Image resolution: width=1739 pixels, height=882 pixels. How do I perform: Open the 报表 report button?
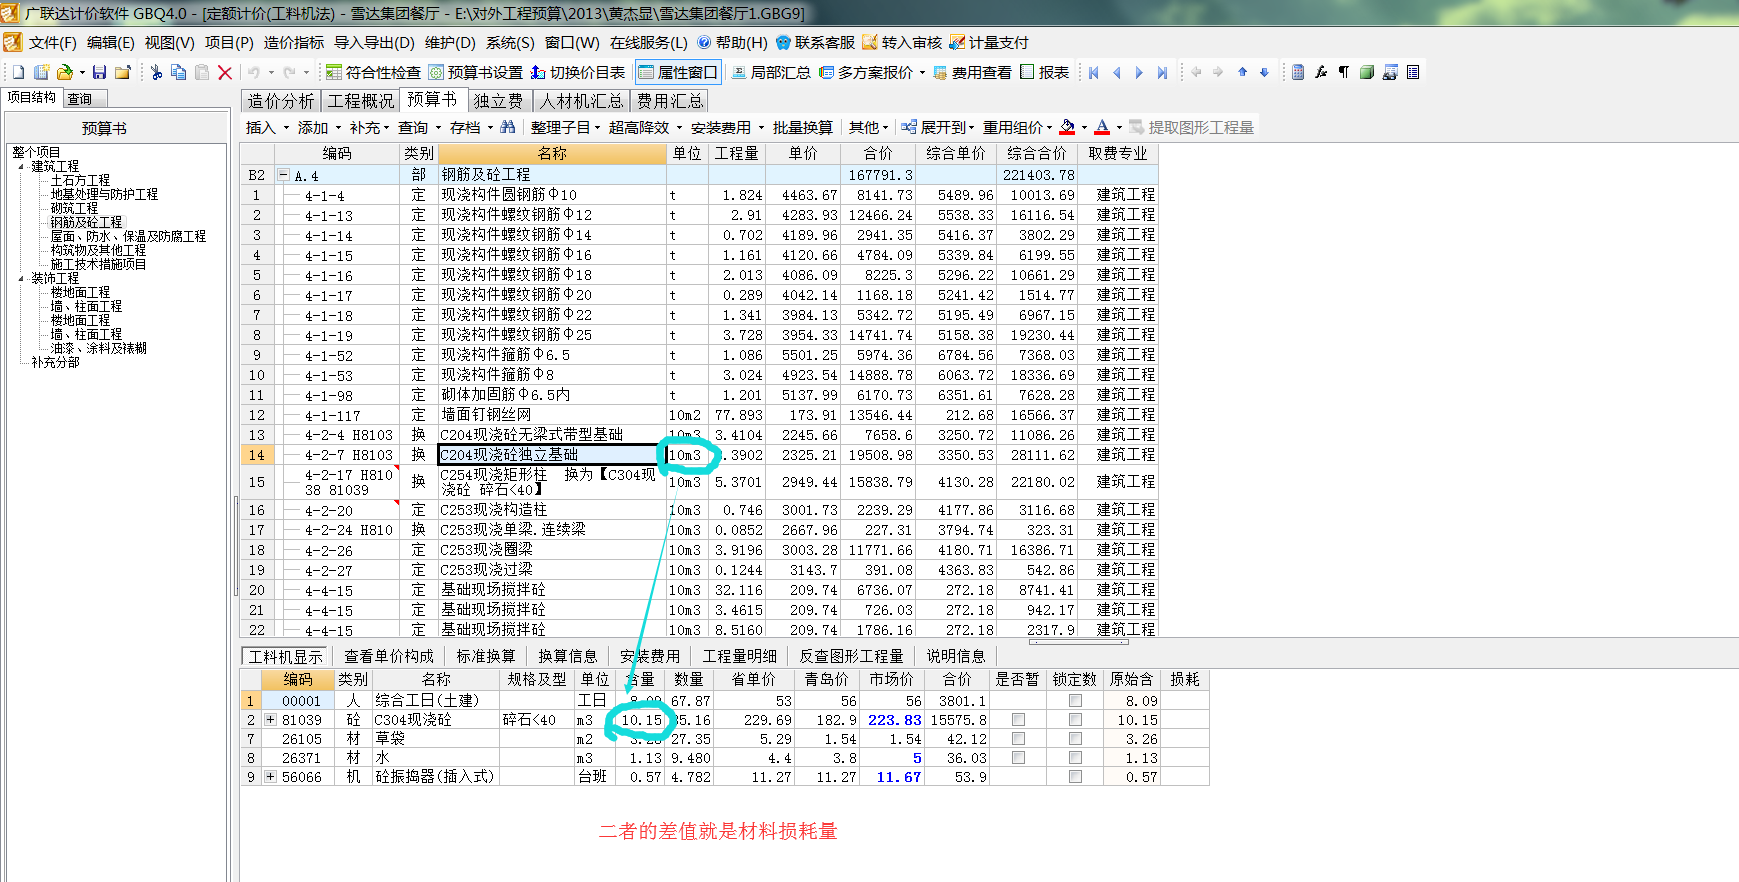pyautogui.click(x=1045, y=72)
